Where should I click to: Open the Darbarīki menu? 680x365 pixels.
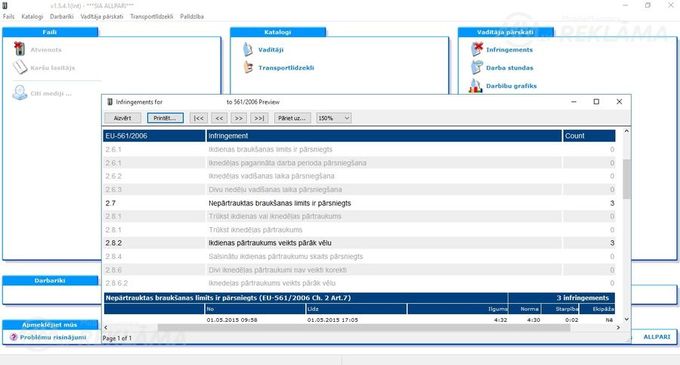click(62, 16)
